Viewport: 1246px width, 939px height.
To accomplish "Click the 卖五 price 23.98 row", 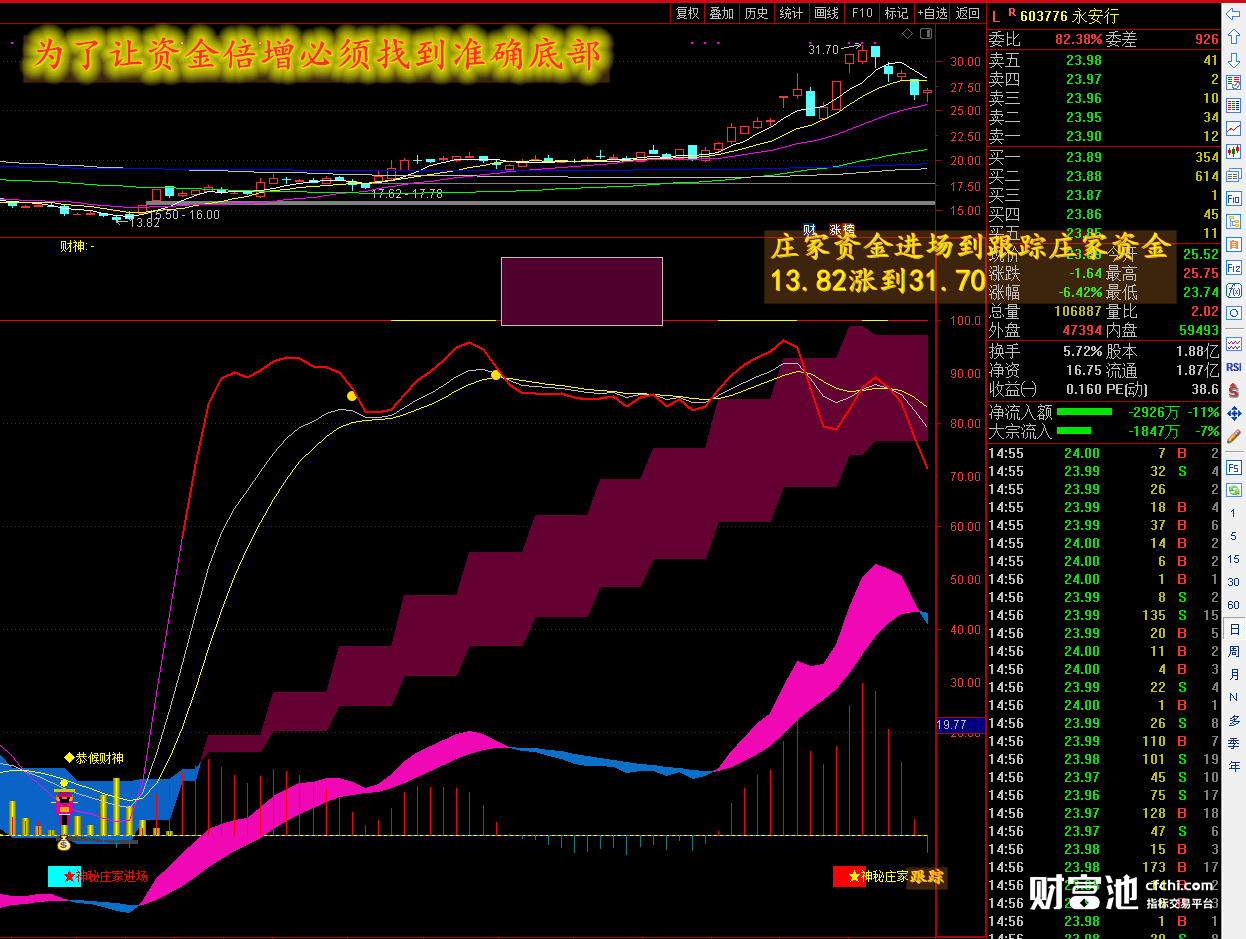I will pos(1104,61).
